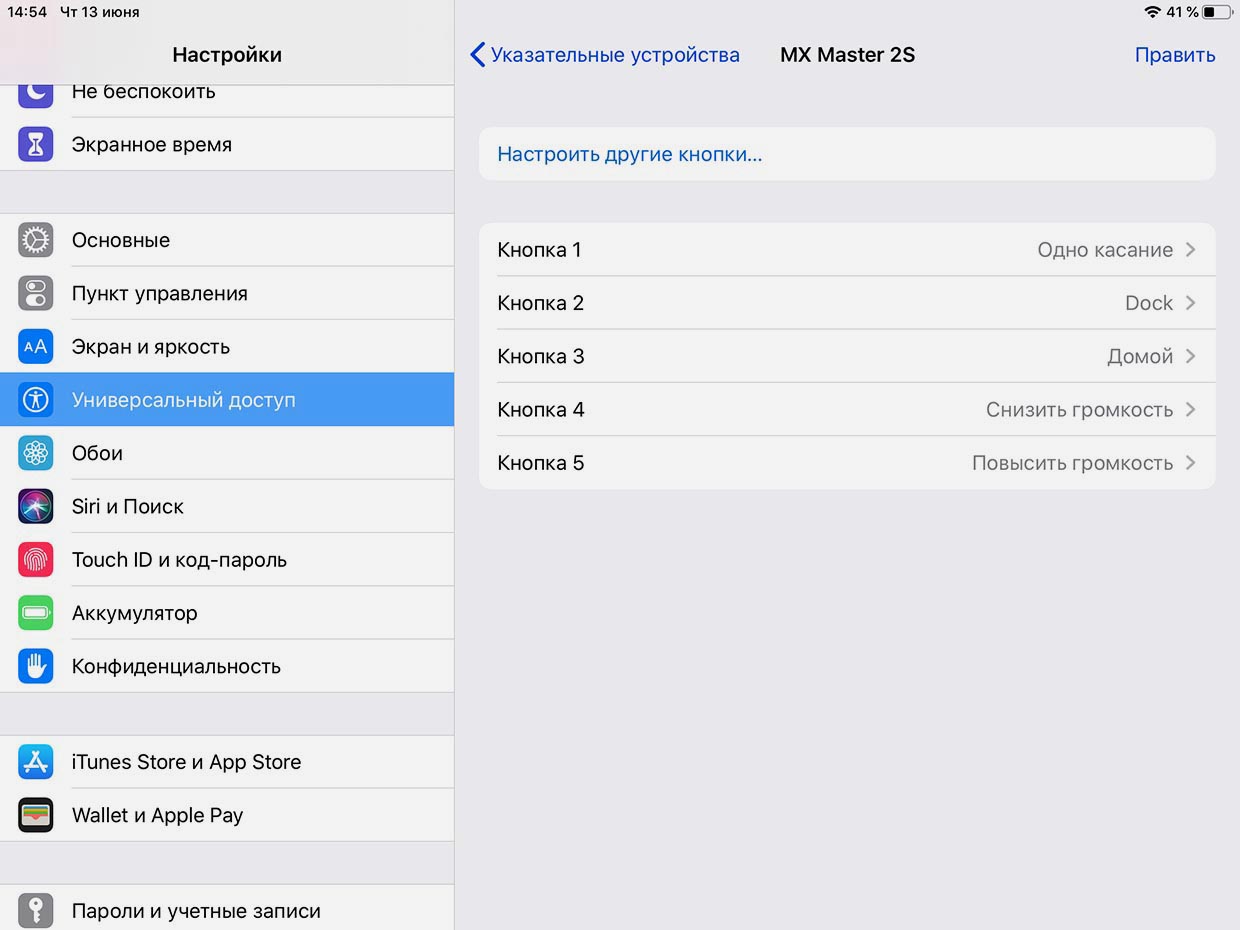This screenshot has width=1240, height=930.
Task: Go back to Указательные устройства
Action: click(x=605, y=55)
